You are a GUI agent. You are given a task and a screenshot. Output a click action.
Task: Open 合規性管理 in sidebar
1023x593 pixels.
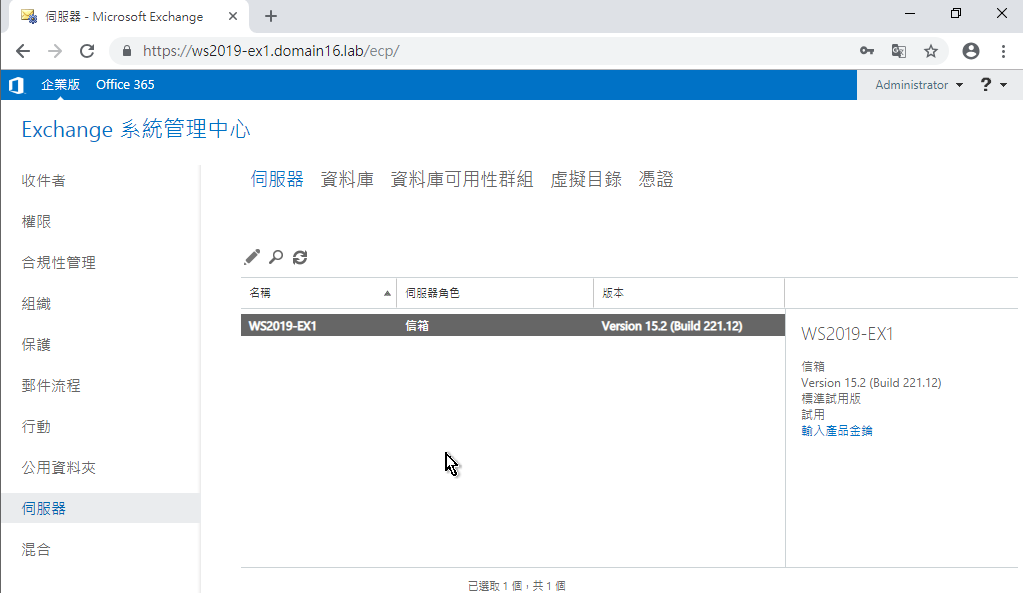tap(59, 263)
